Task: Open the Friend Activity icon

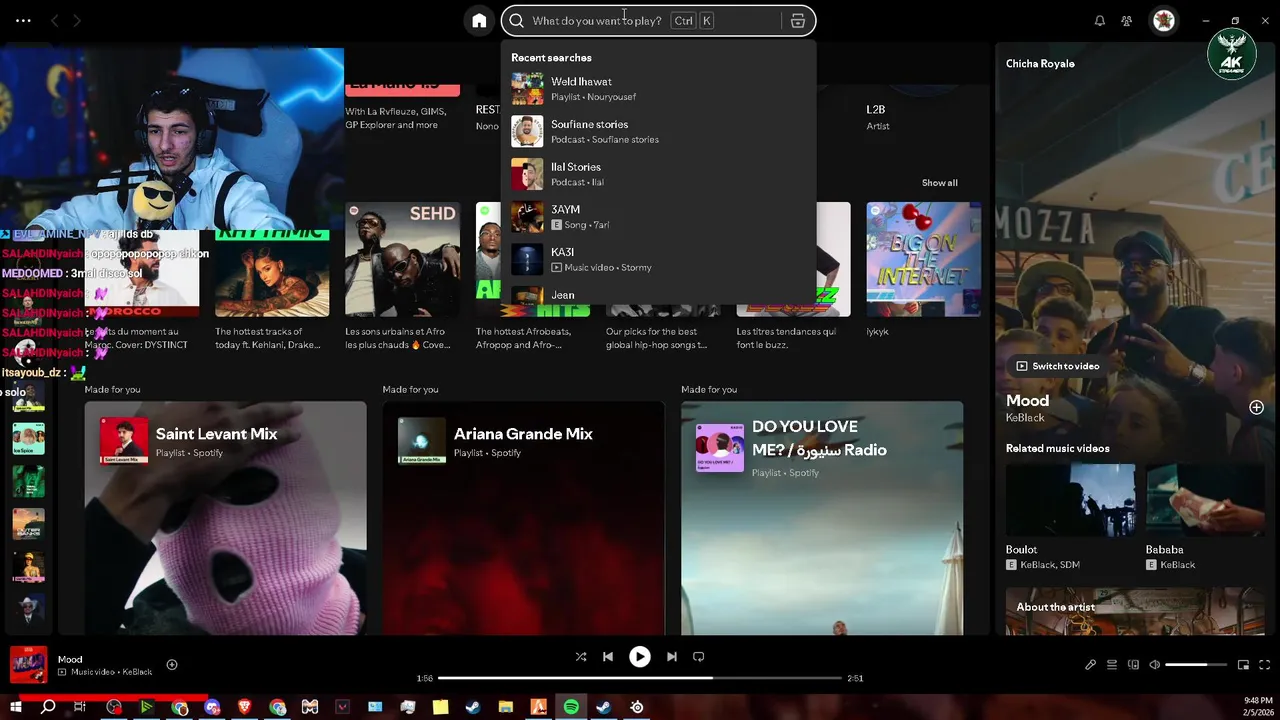Action: click(1127, 21)
